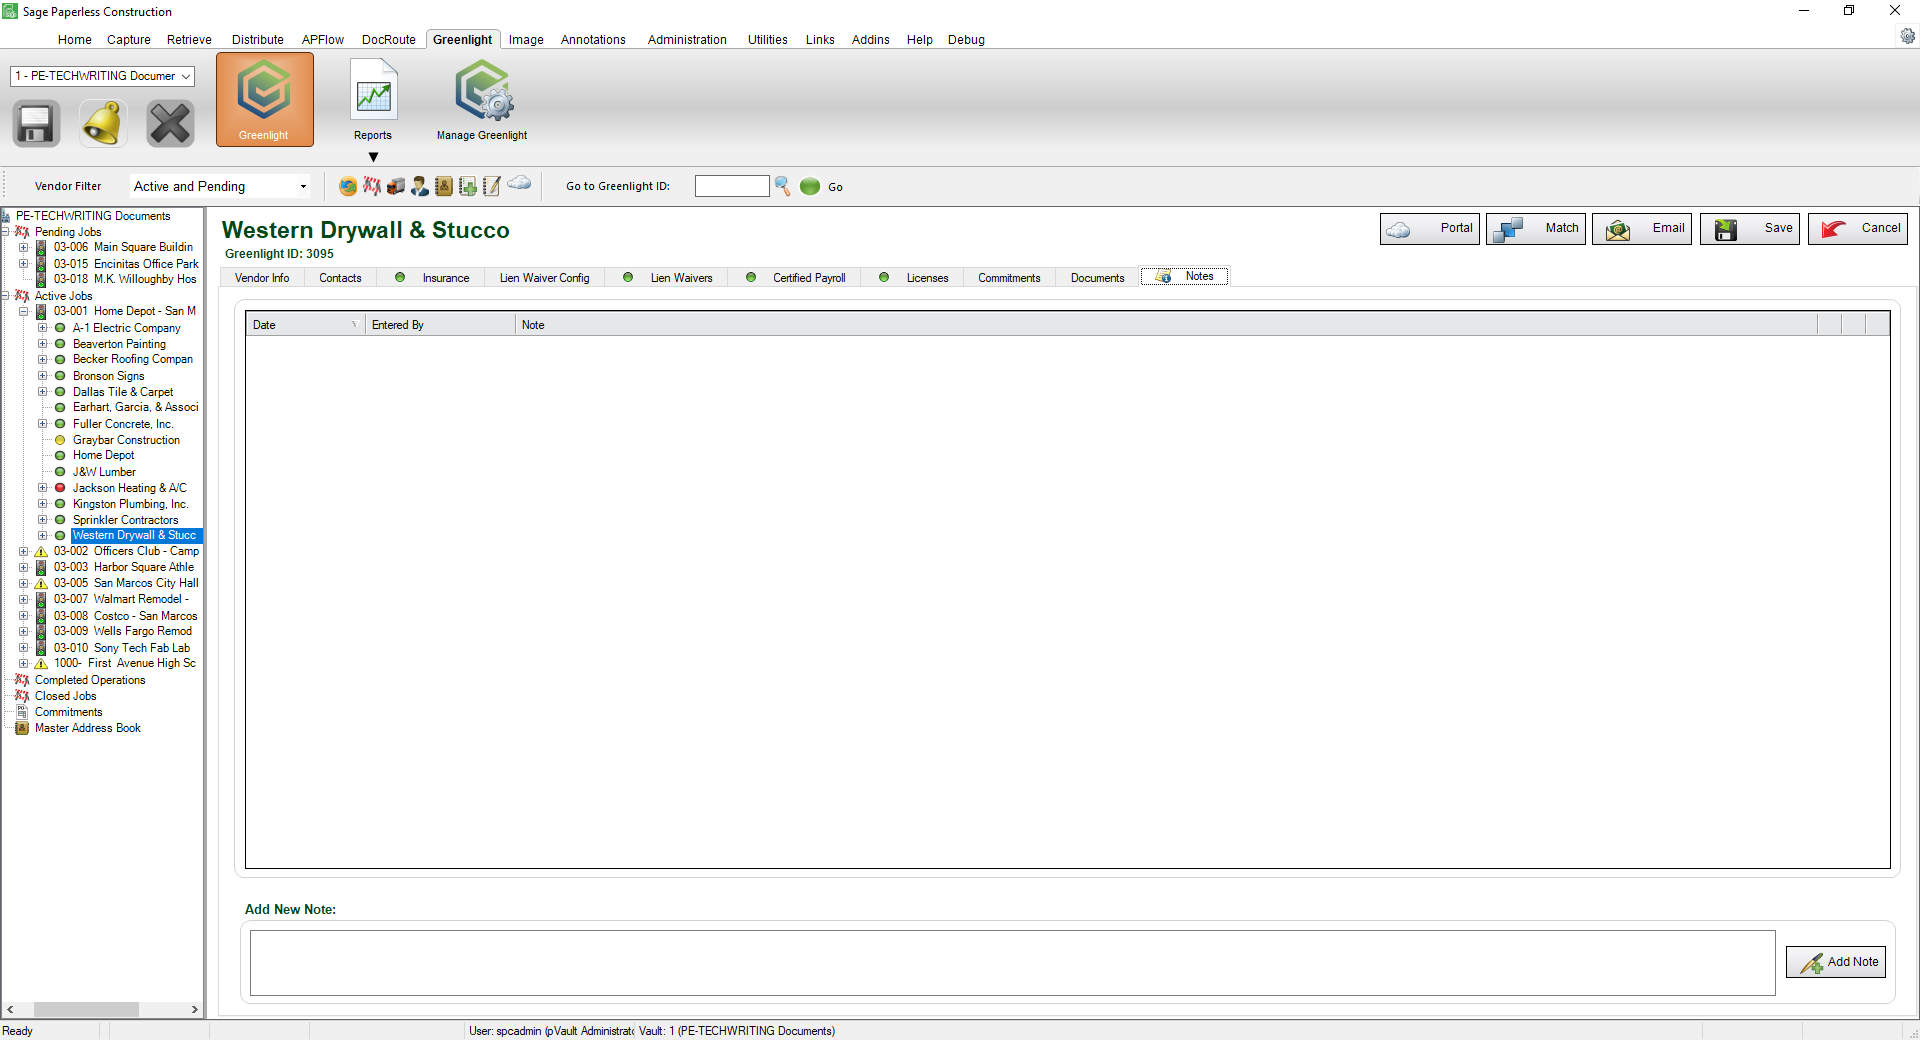The width and height of the screenshot is (1920, 1040).
Task: Open the Capture menu
Action: [129, 40]
